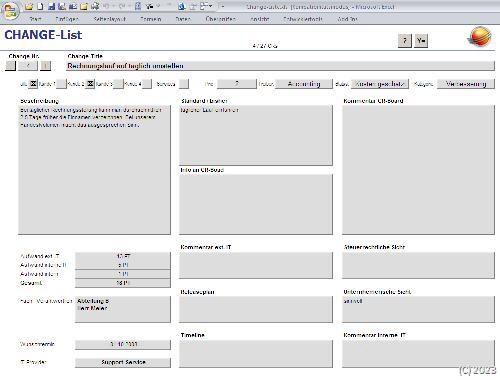Toggle the empty checkbox after Service label
Image resolution: width=500 pixels, height=380 pixels.
pyautogui.click(x=184, y=84)
